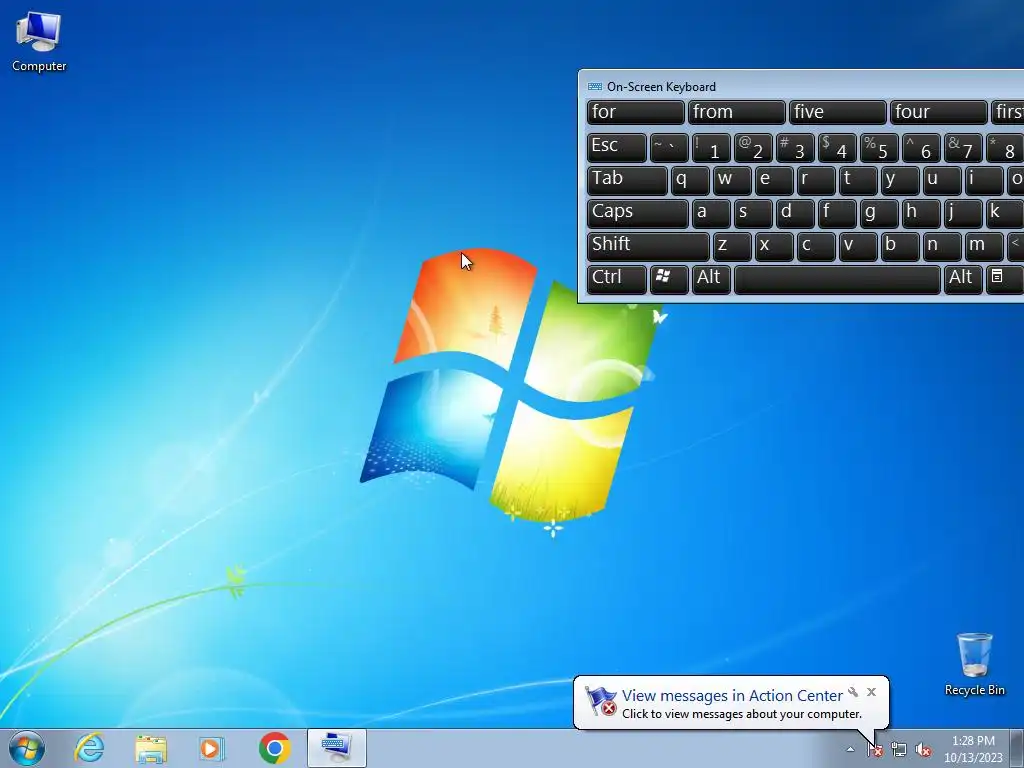Tap the q key
Screen dimensions: 1024x768
(690, 181)
